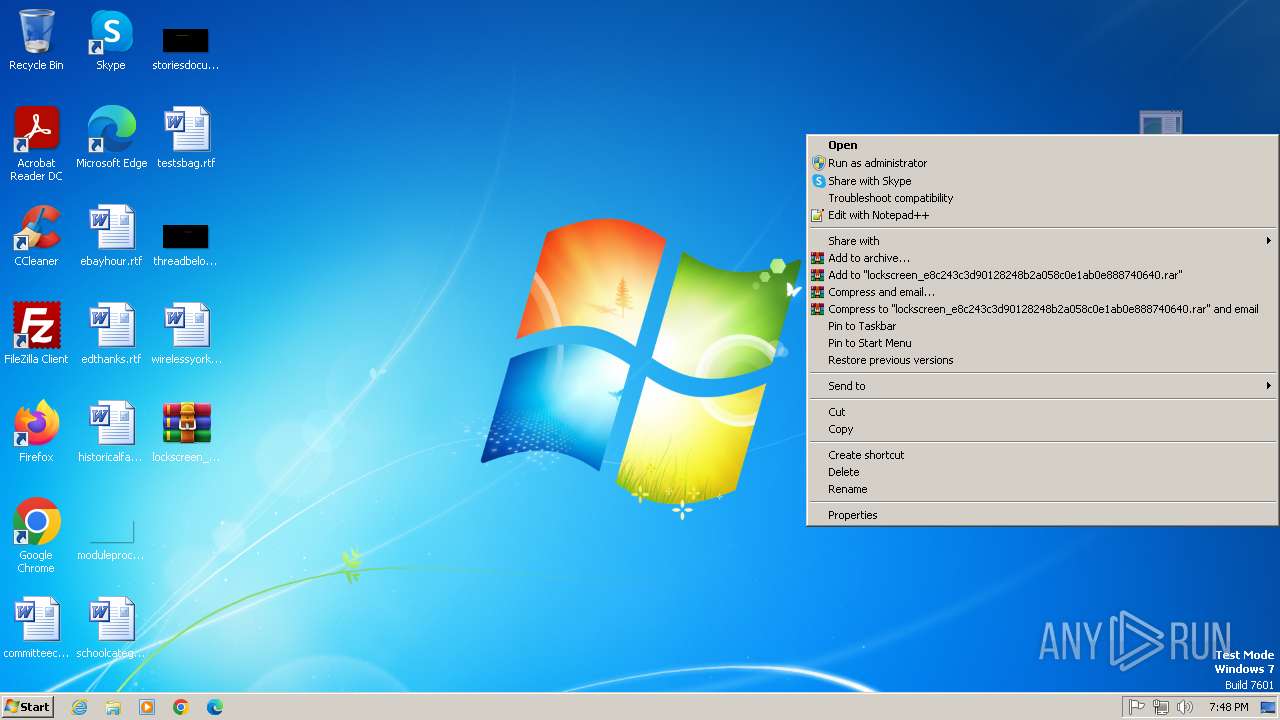Choose Edit with Notepad++
Image resolution: width=1280 pixels, height=720 pixels.
(x=1042, y=215)
